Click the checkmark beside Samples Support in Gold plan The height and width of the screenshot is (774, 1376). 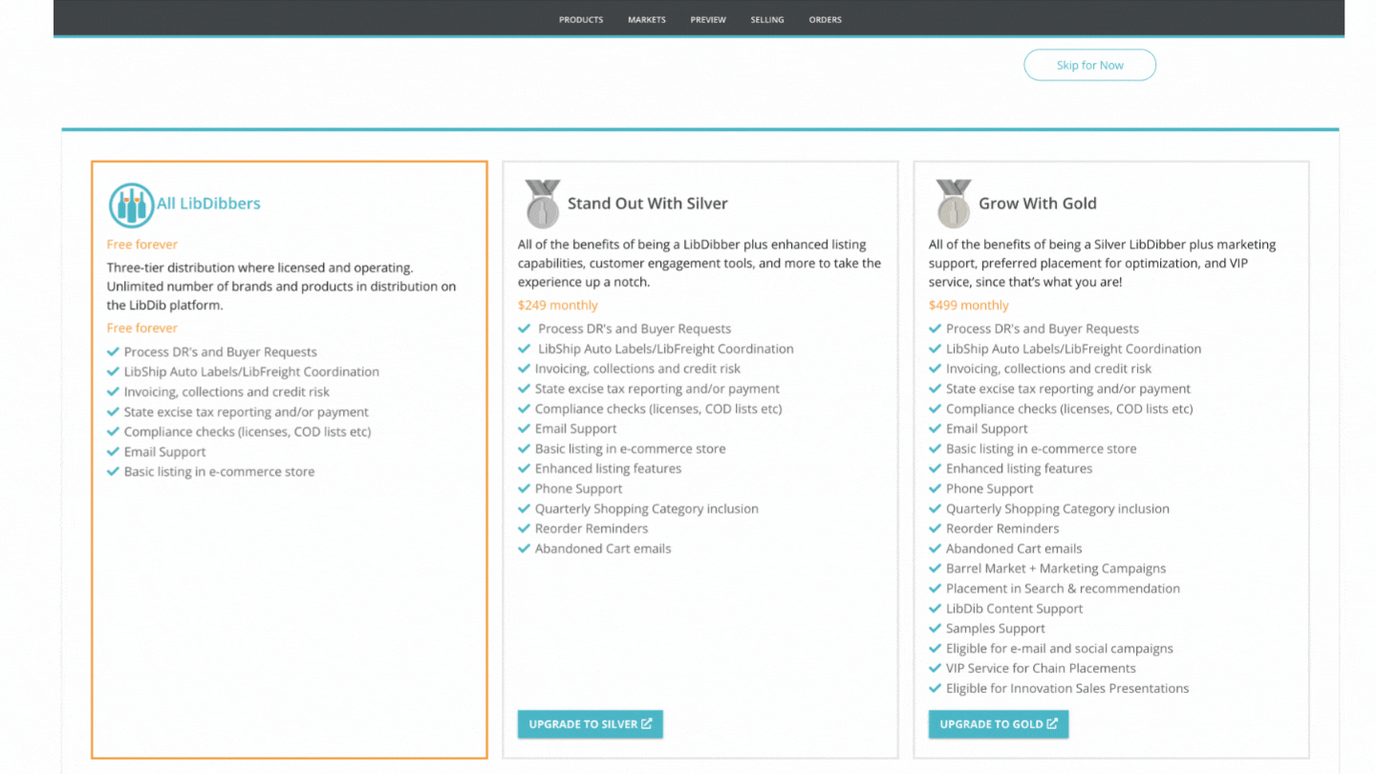(x=933, y=628)
